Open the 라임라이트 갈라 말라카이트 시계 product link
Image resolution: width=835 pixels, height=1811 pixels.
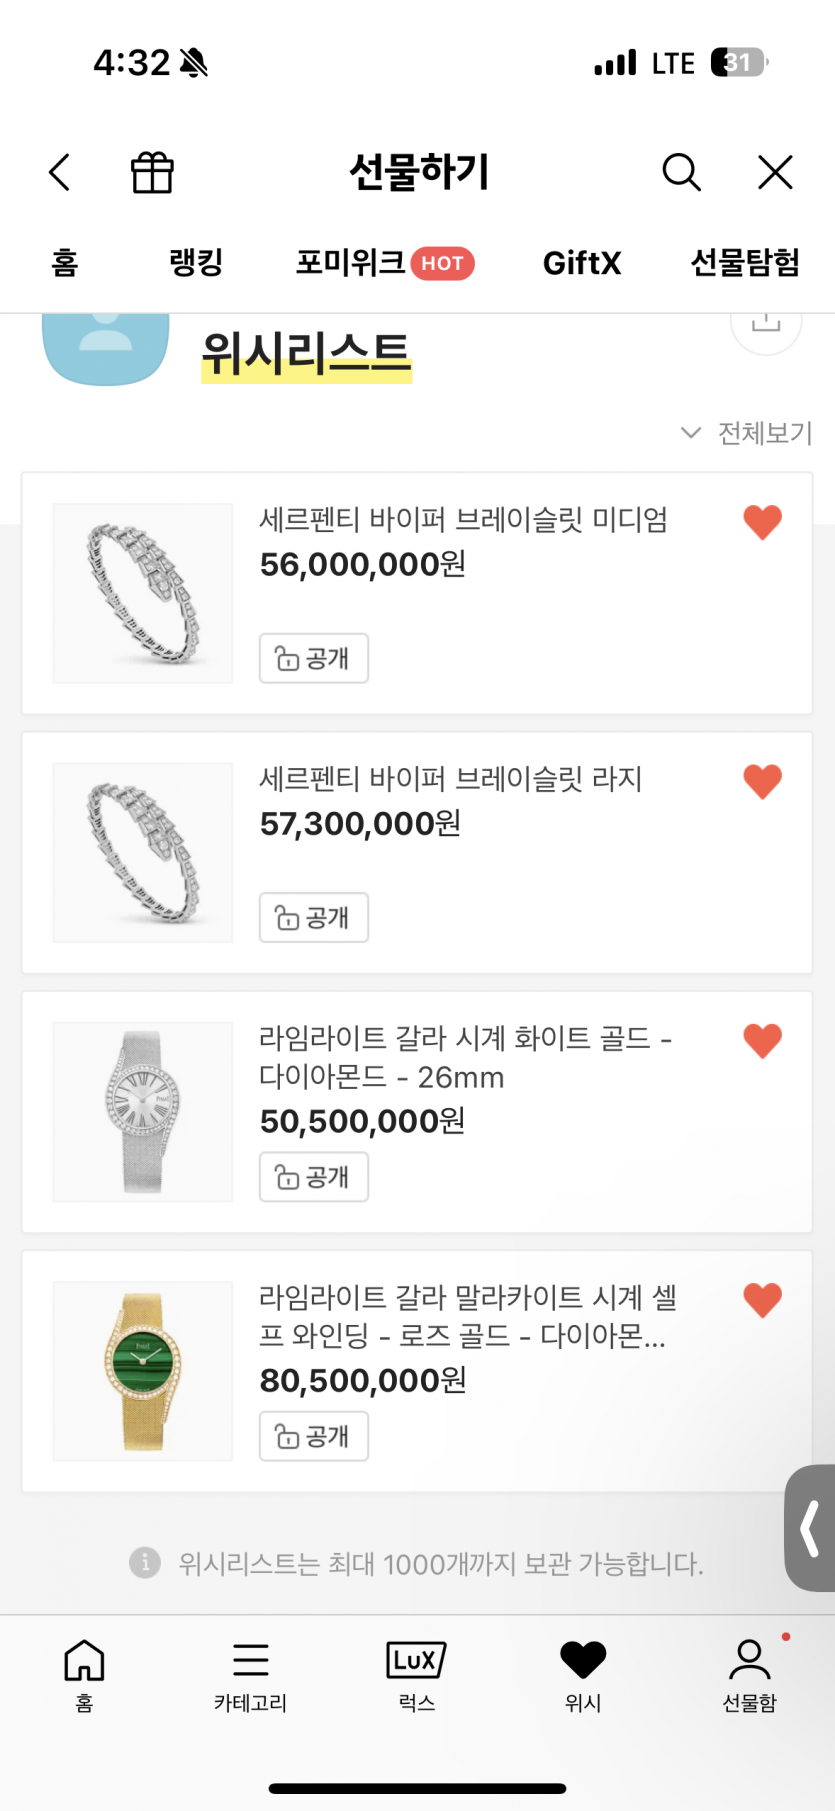tap(467, 1316)
